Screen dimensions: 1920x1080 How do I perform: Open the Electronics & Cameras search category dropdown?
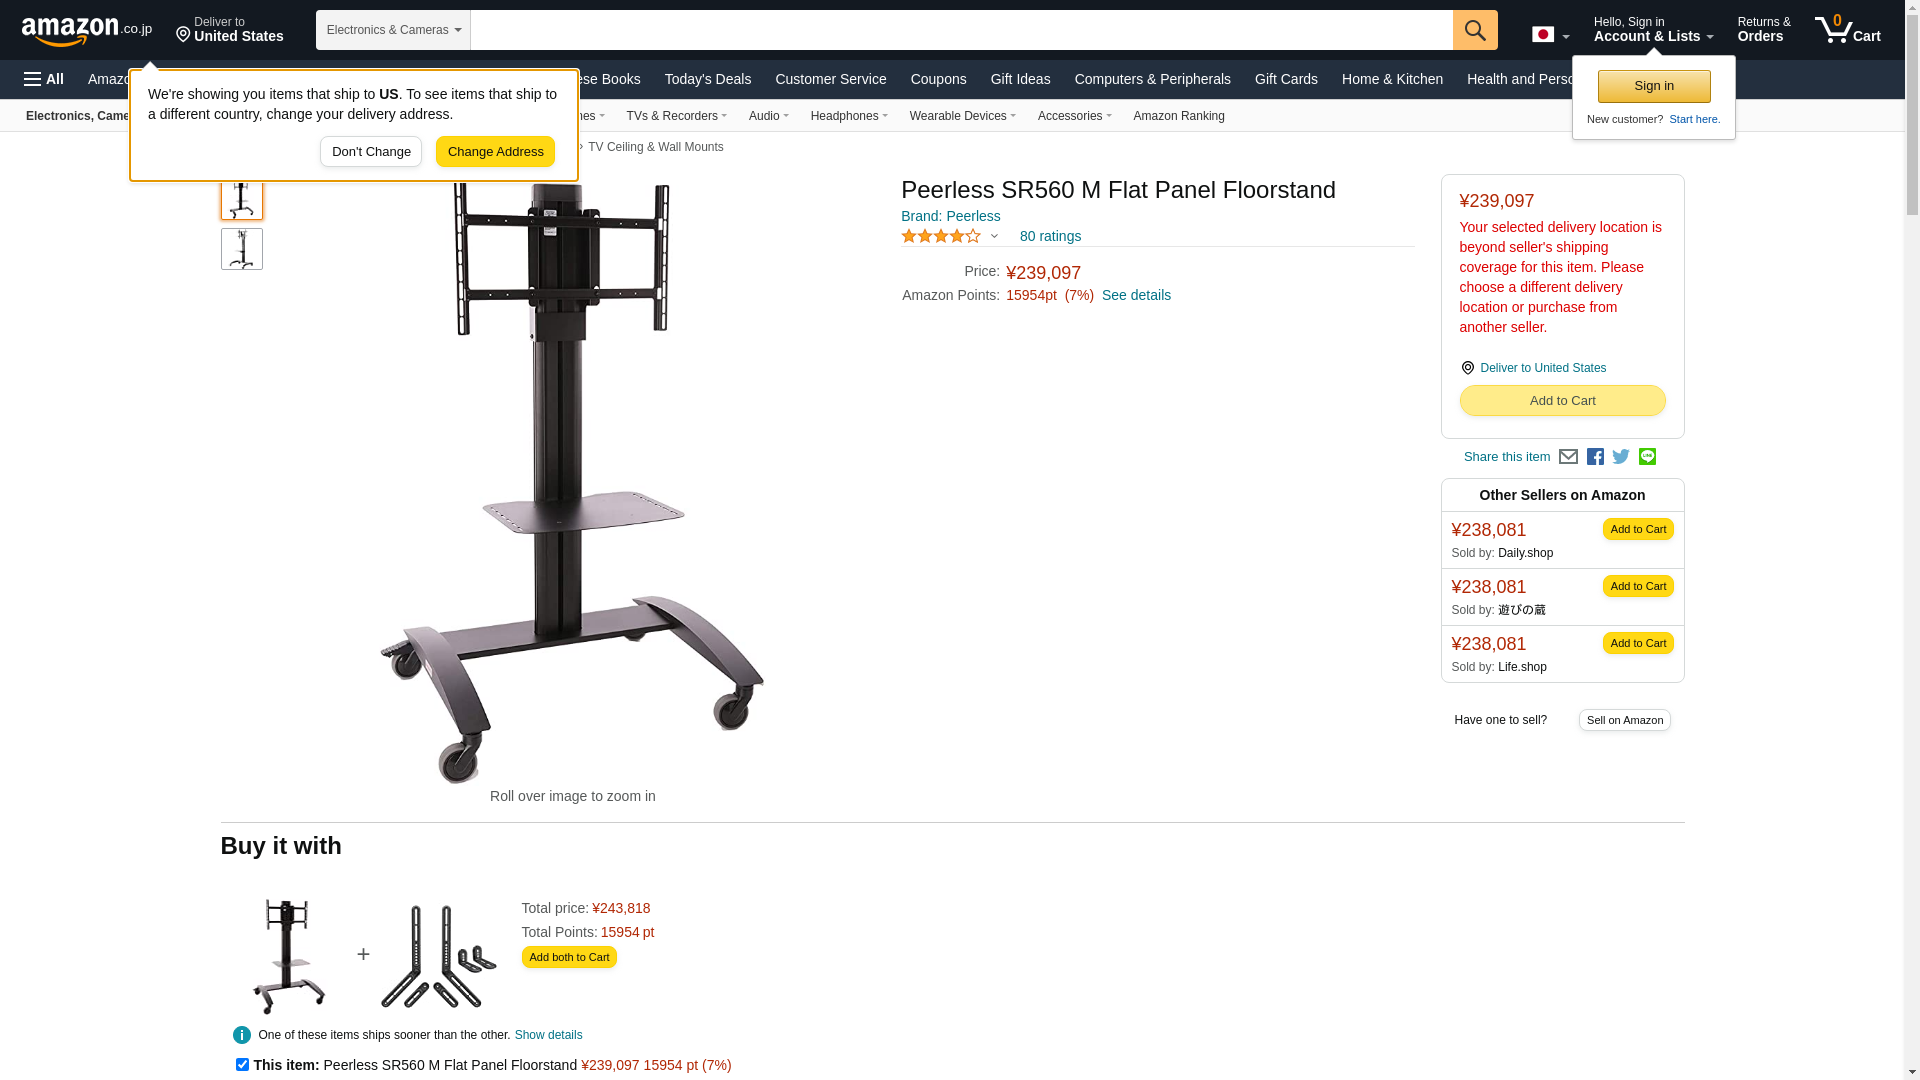click(393, 30)
